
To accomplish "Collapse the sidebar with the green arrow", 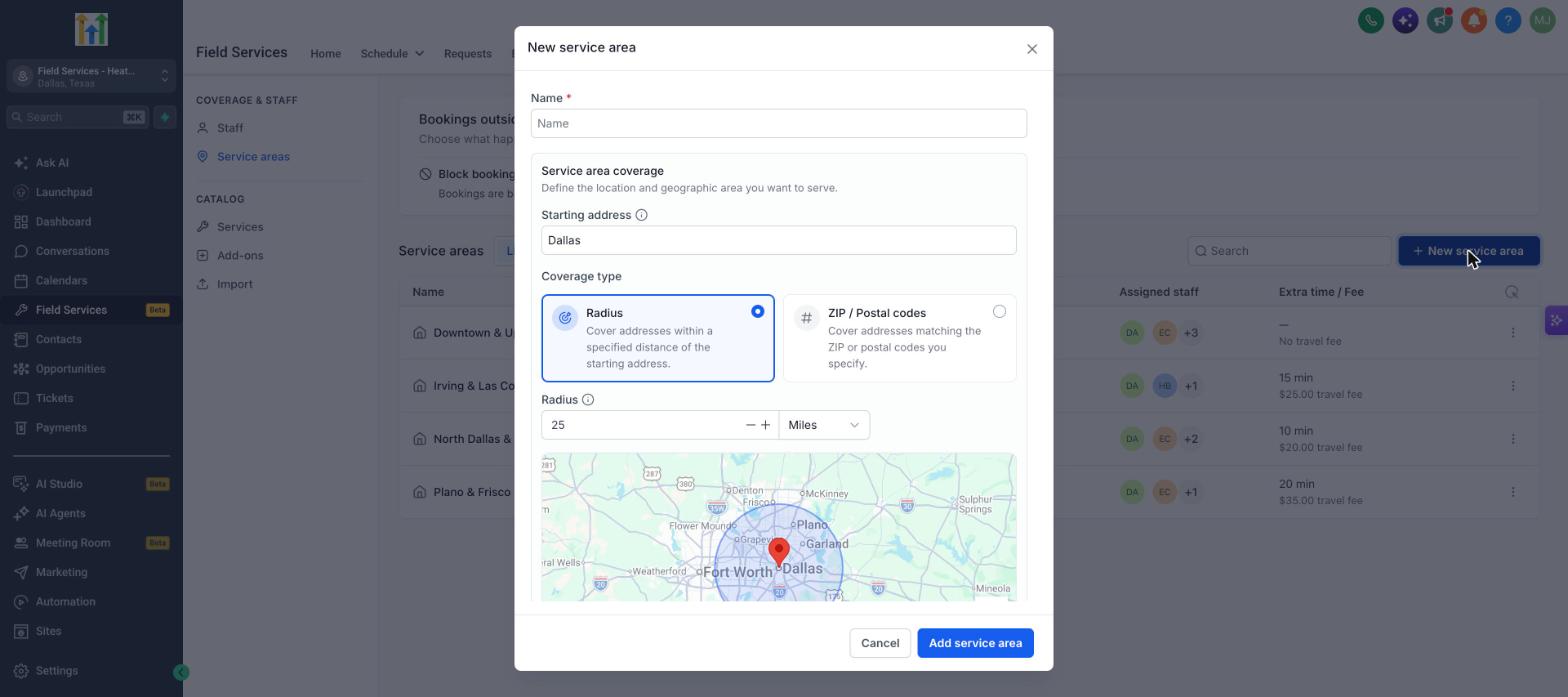I will pos(181,673).
